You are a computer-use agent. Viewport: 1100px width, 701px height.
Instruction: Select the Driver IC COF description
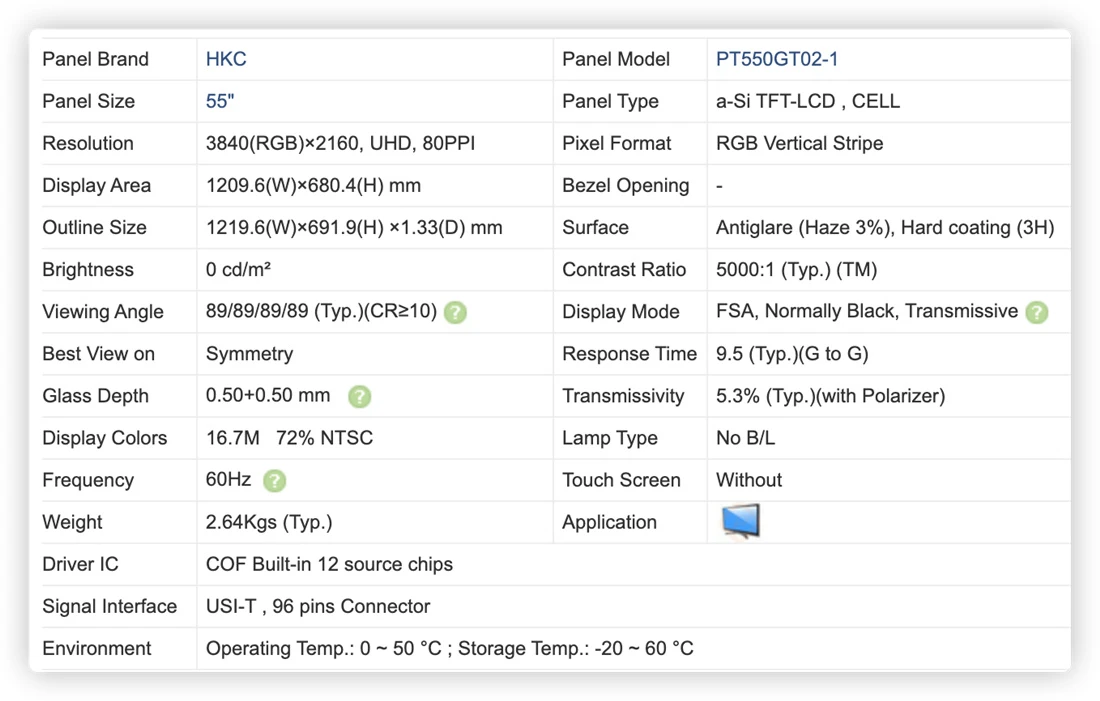[x=329, y=564]
